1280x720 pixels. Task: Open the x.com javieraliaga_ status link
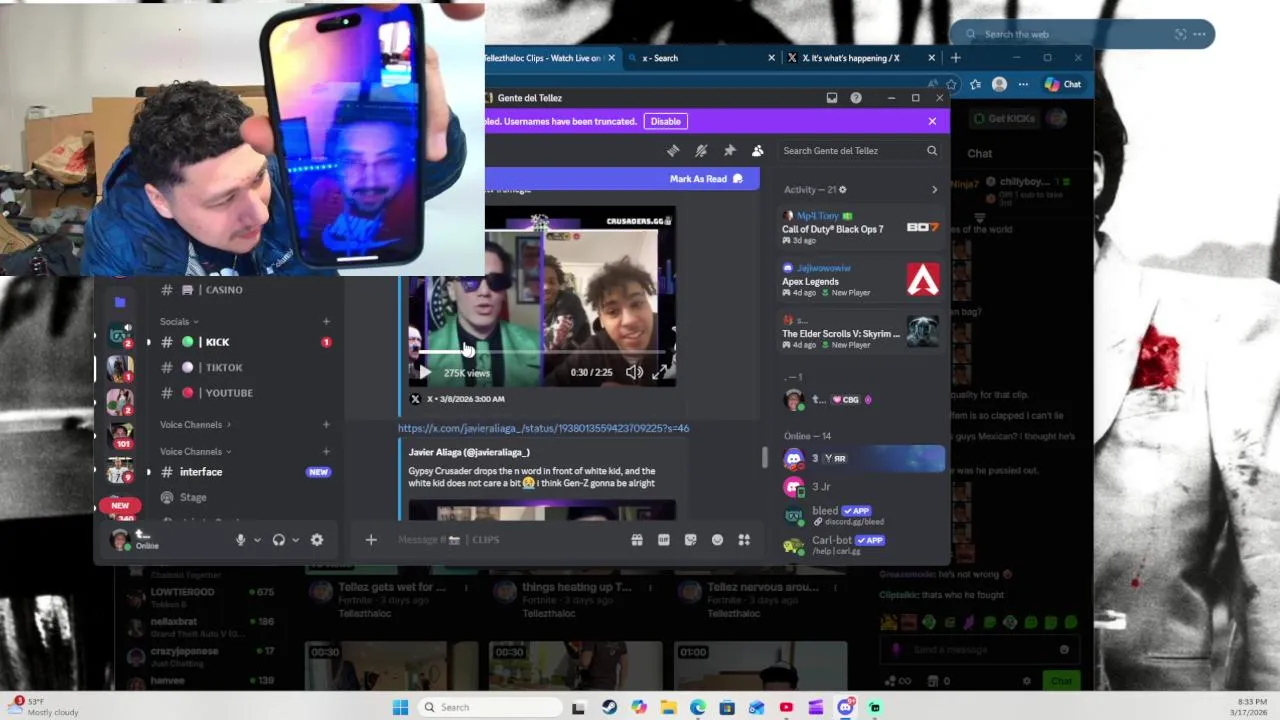point(543,428)
